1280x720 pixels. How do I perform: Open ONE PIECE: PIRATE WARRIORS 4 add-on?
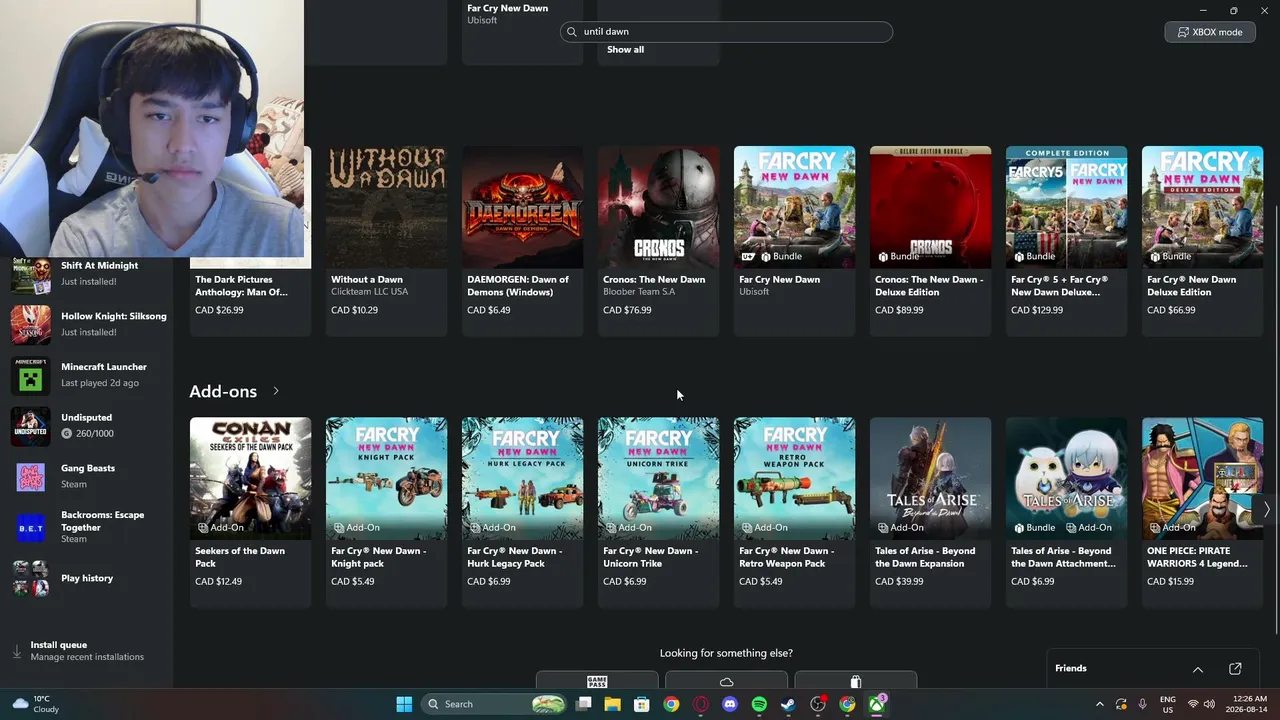click(x=1202, y=512)
